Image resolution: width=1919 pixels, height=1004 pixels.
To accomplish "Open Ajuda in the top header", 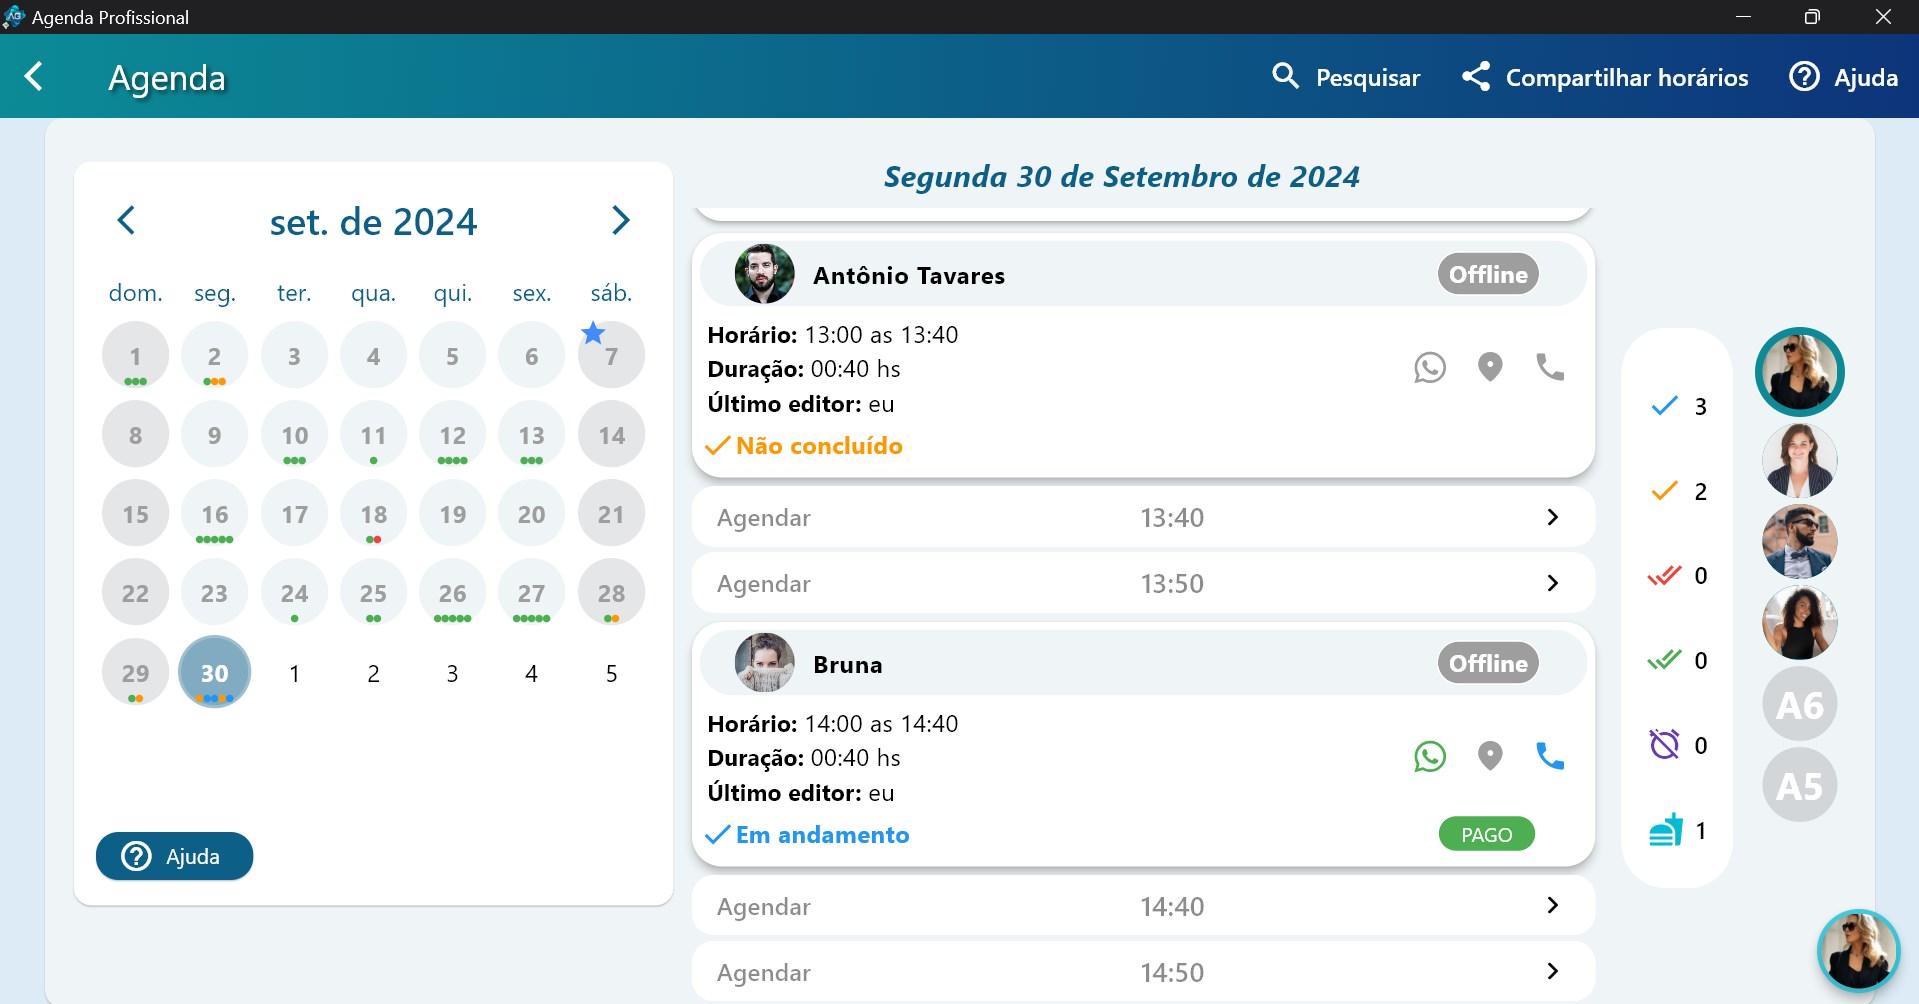I will click(1843, 77).
